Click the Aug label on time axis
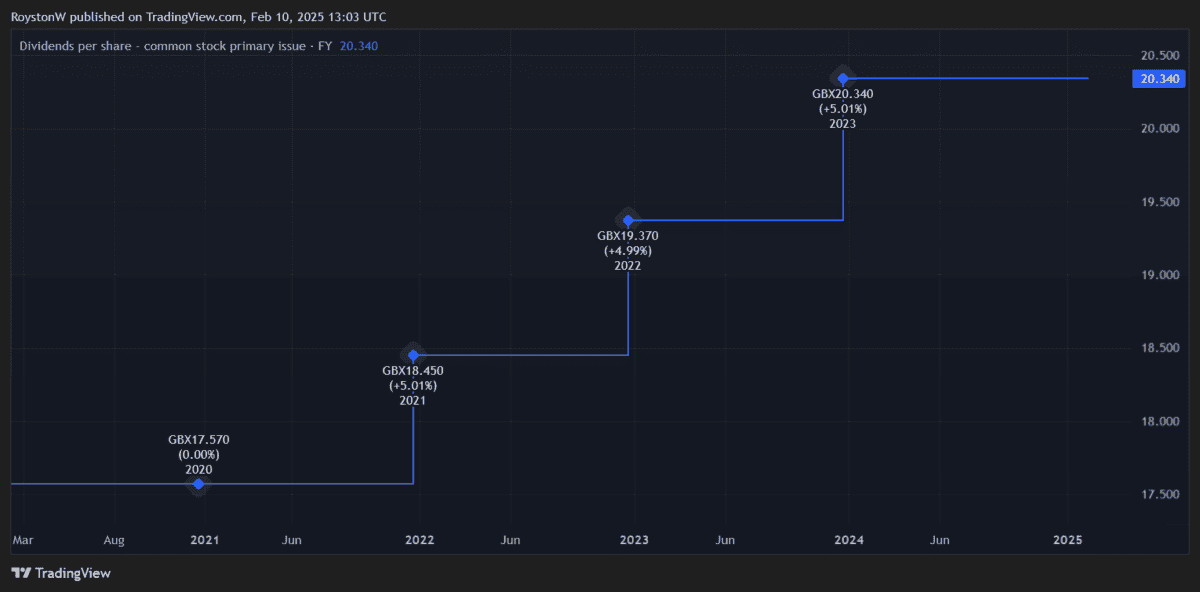1200x592 pixels. point(114,540)
